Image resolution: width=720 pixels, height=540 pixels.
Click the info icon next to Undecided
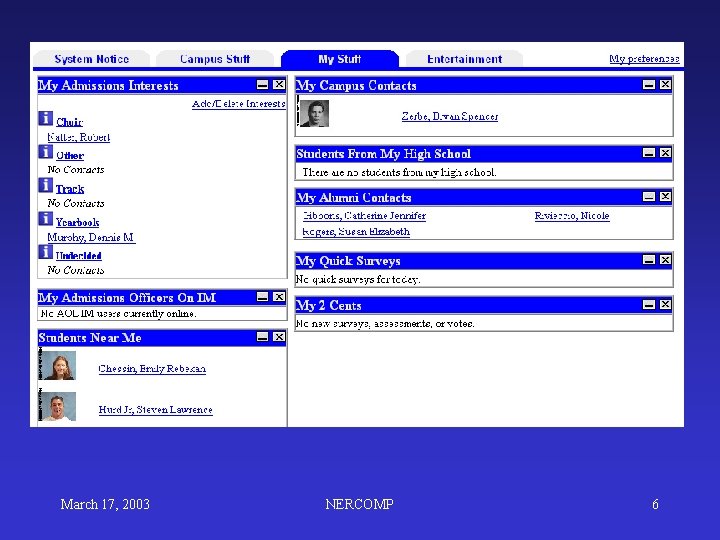(45, 252)
